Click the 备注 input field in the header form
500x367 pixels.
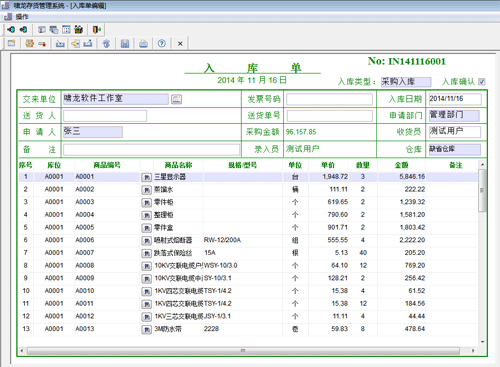point(151,149)
